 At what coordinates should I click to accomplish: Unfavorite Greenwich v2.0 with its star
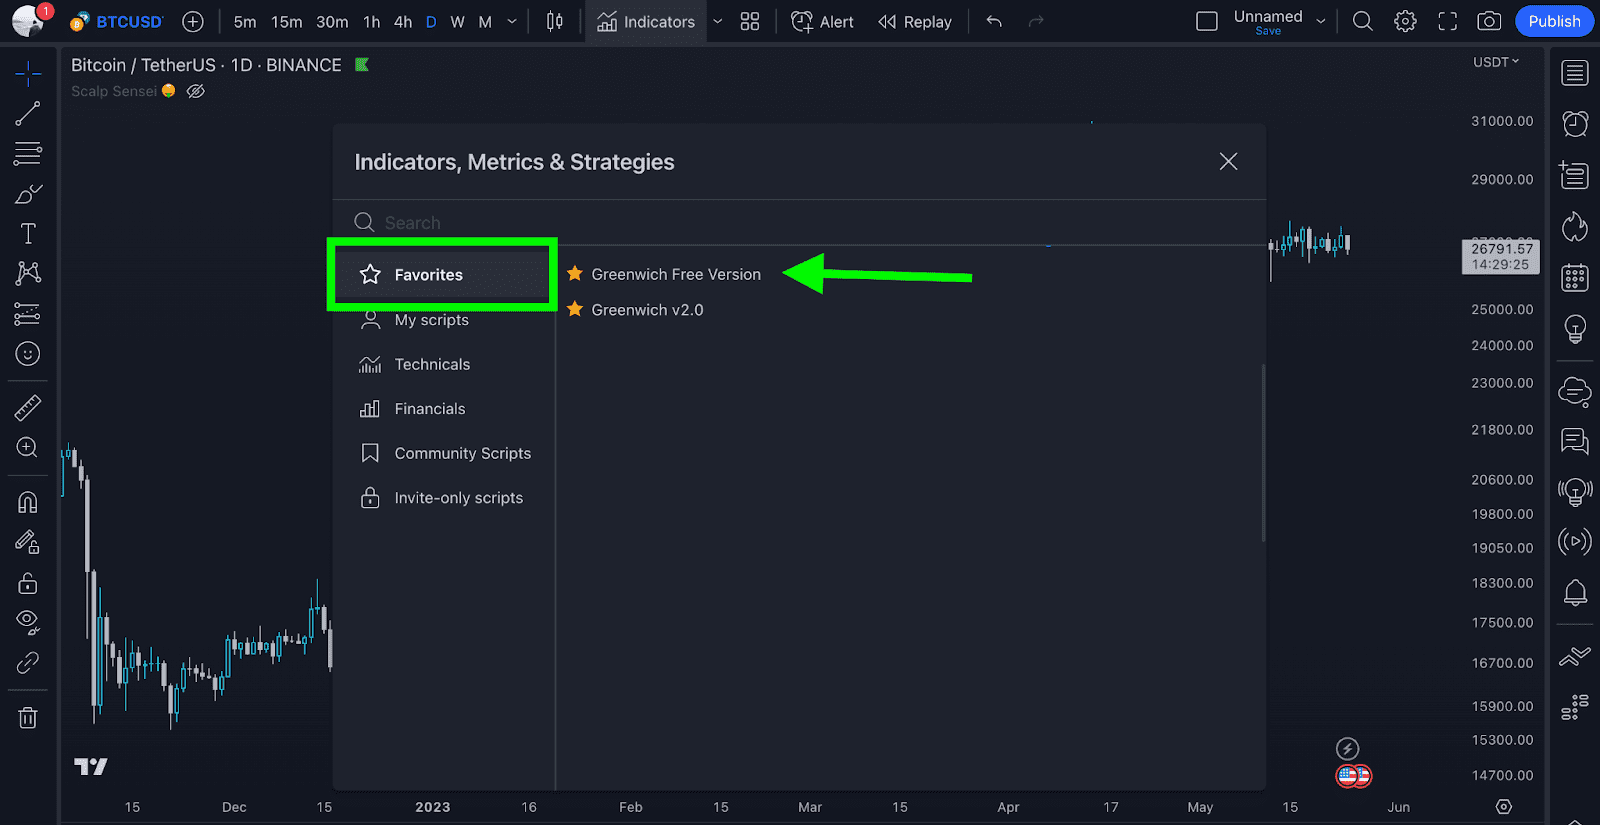click(575, 309)
